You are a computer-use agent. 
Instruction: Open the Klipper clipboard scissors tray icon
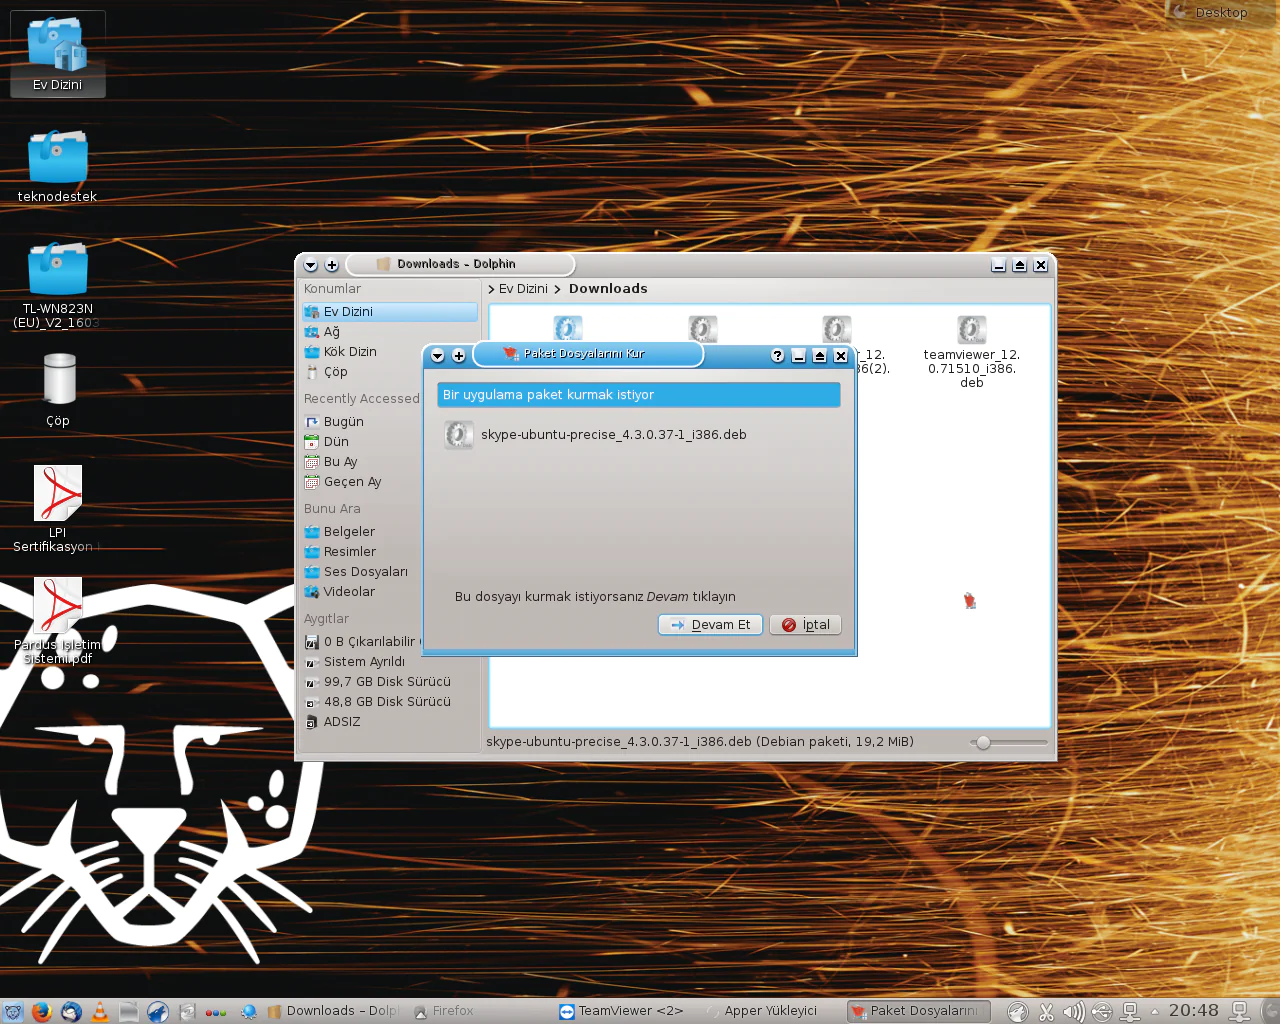pos(1046,1012)
